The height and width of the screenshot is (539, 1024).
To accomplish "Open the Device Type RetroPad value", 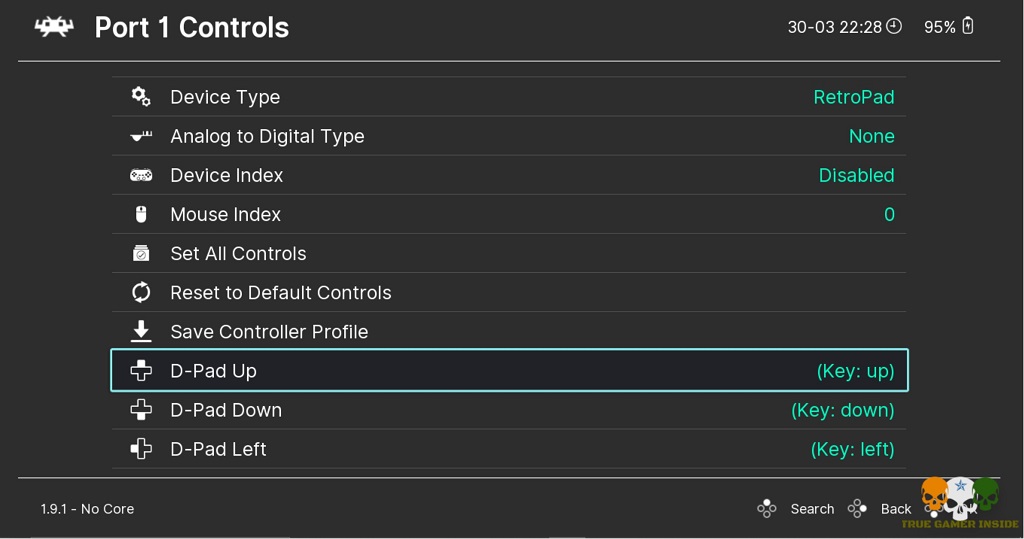I will pos(853,97).
